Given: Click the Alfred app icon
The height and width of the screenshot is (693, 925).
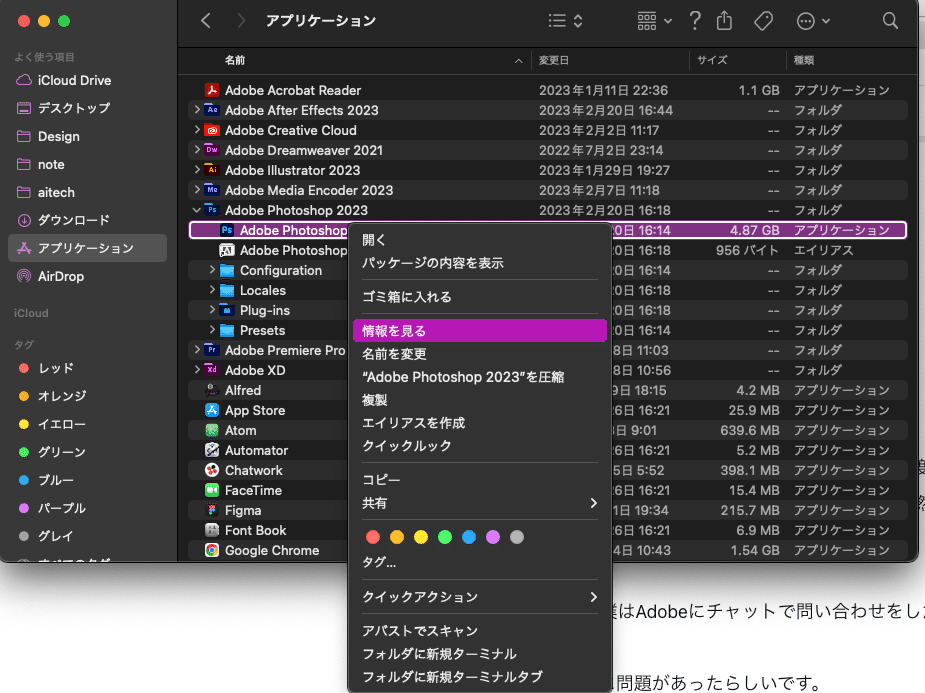Looking at the screenshot, I should point(212,390).
